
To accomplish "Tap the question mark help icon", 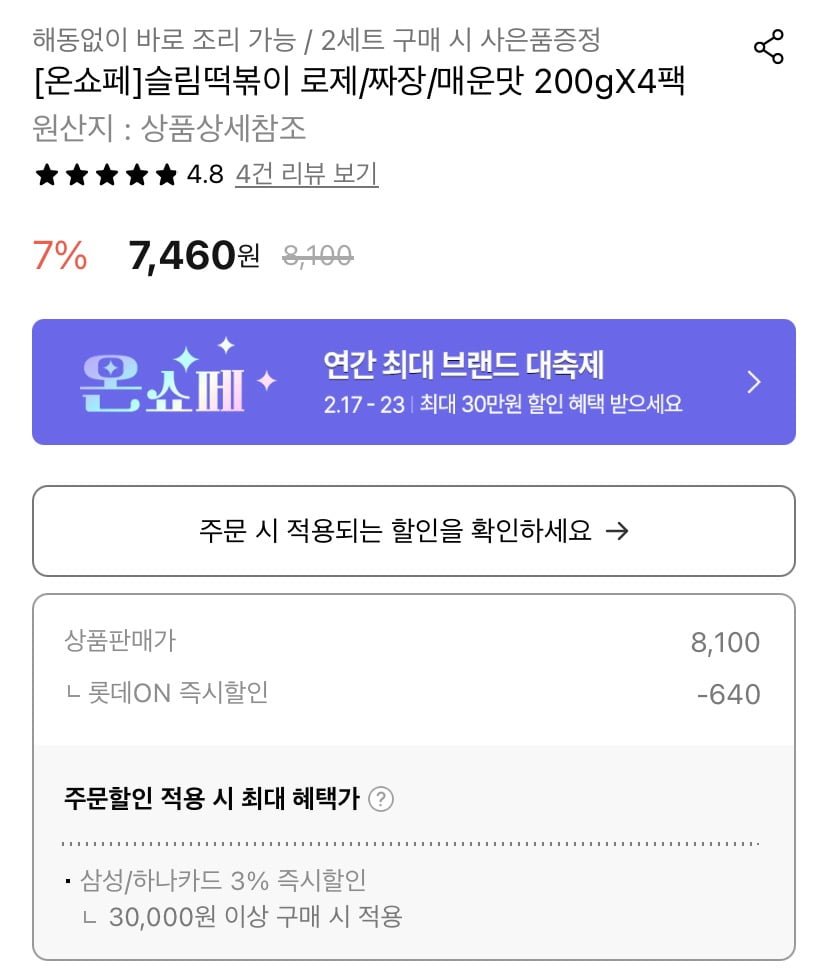I will click(x=381, y=799).
